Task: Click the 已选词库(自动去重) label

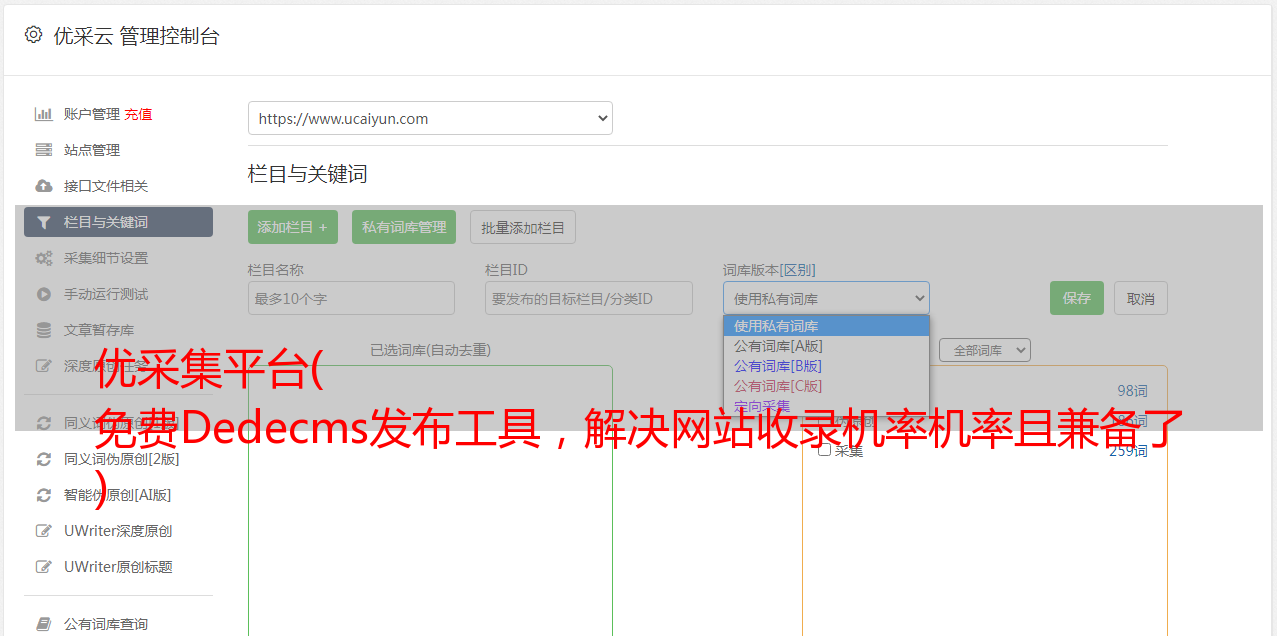Action: click(x=430, y=350)
